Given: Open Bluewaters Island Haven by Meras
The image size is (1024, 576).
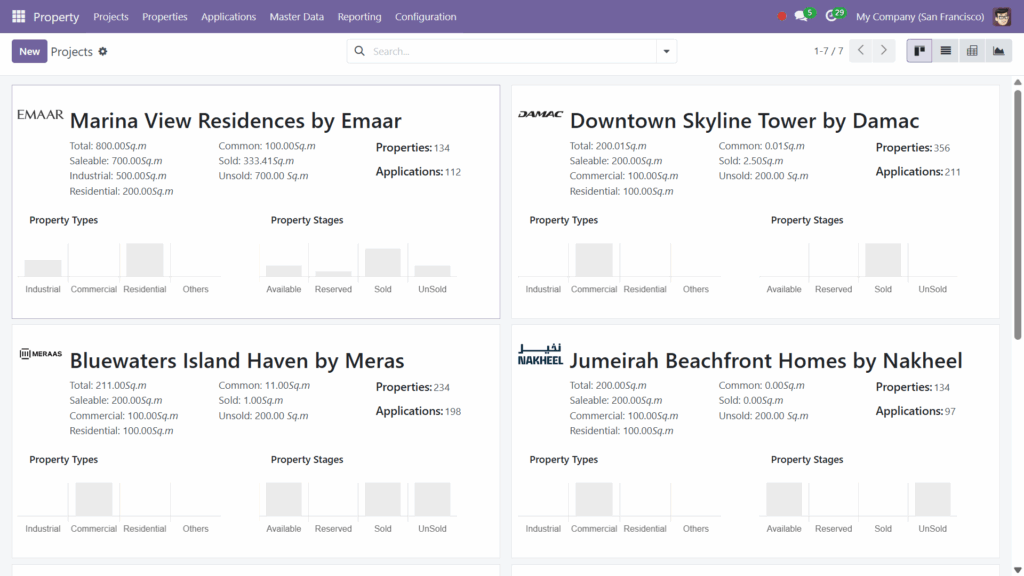Looking at the screenshot, I should [236, 360].
